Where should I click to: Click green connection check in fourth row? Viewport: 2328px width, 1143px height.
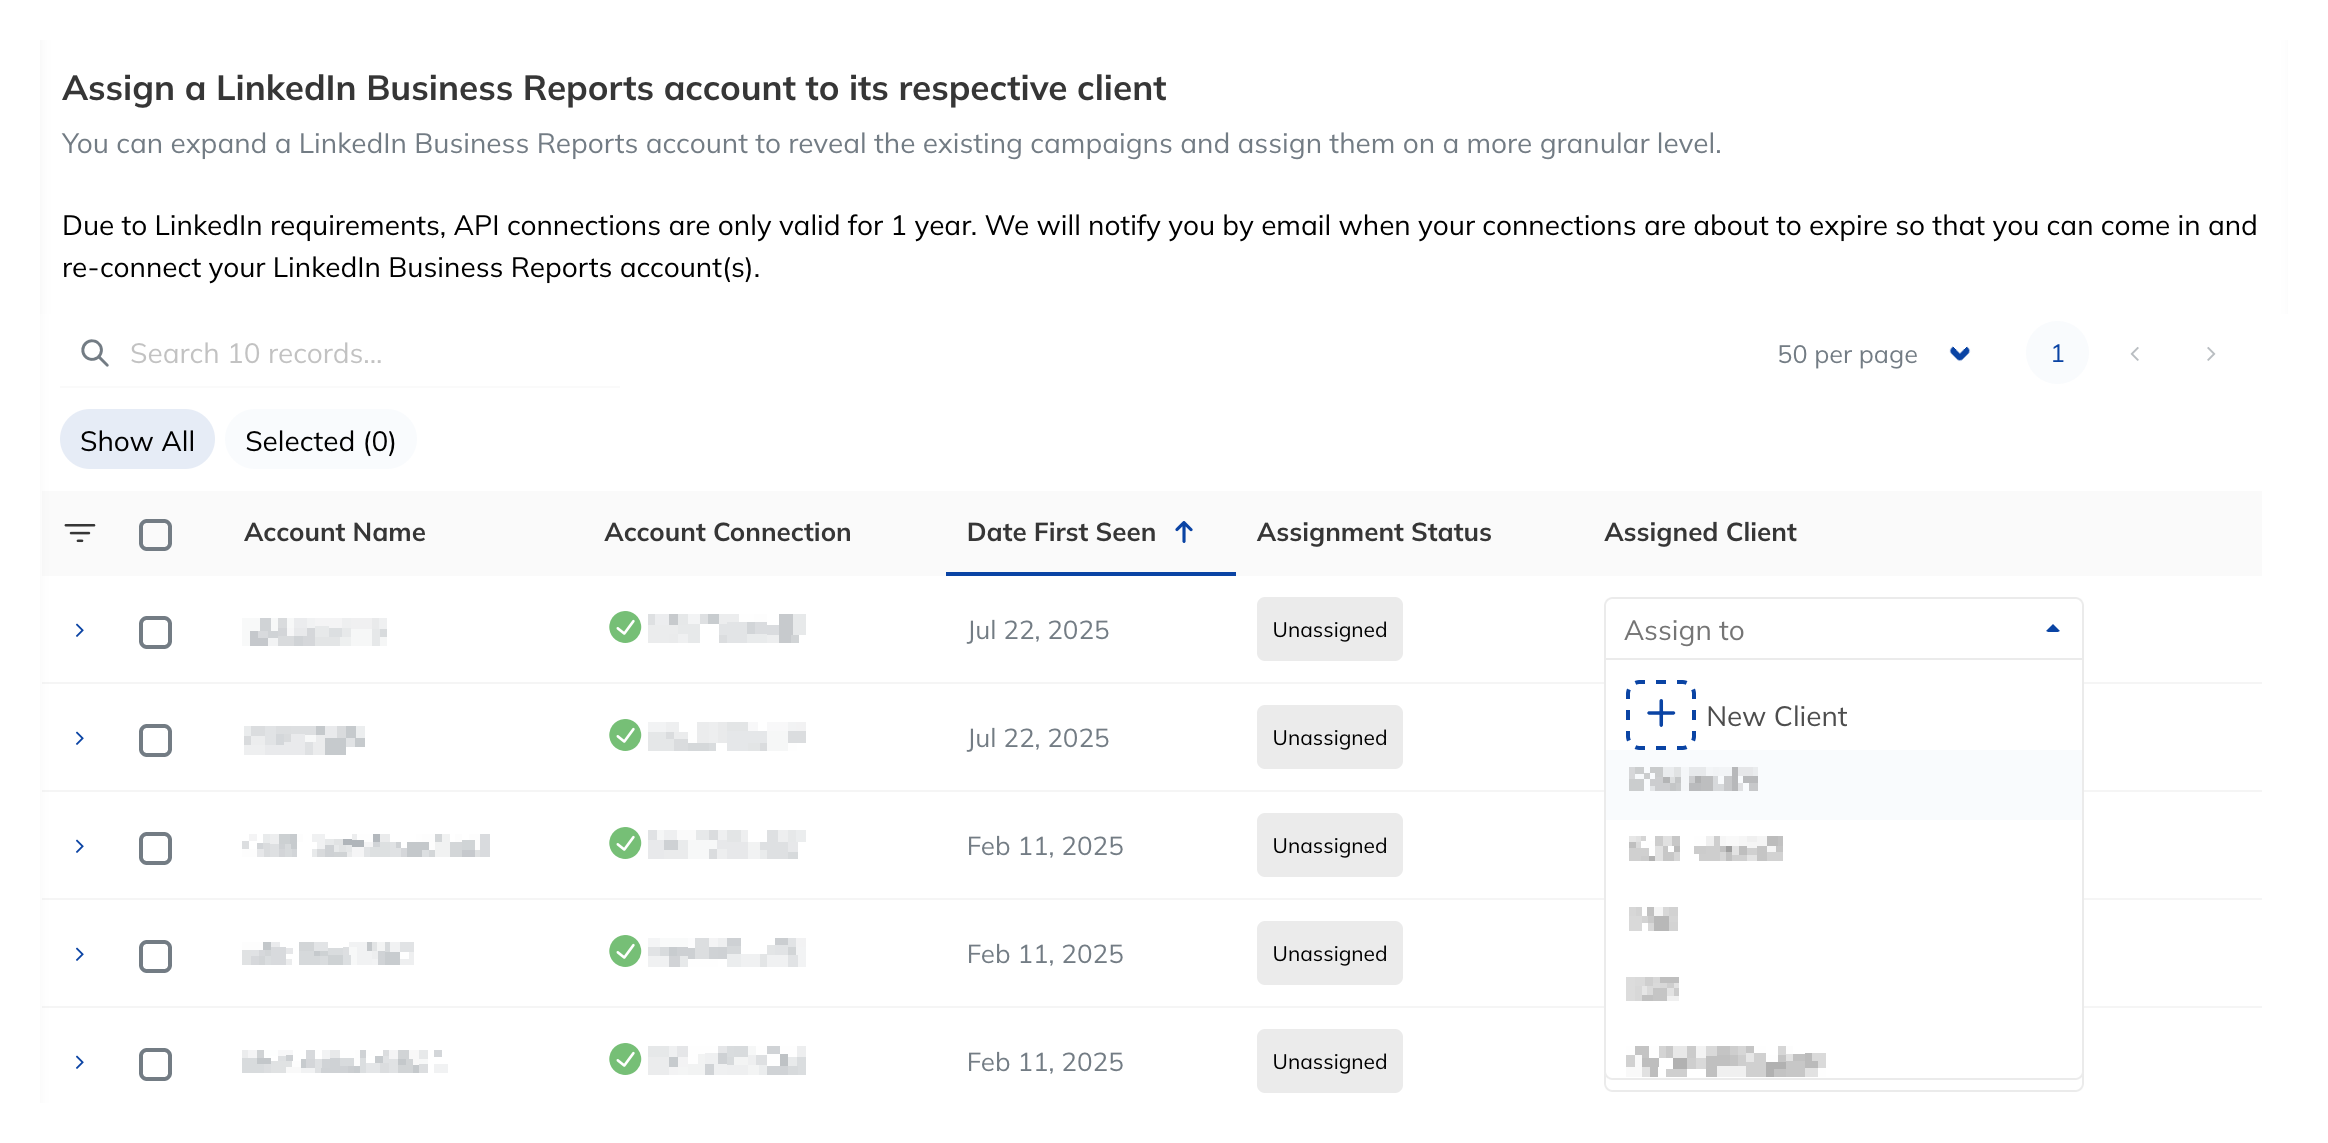[x=625, y=951]
